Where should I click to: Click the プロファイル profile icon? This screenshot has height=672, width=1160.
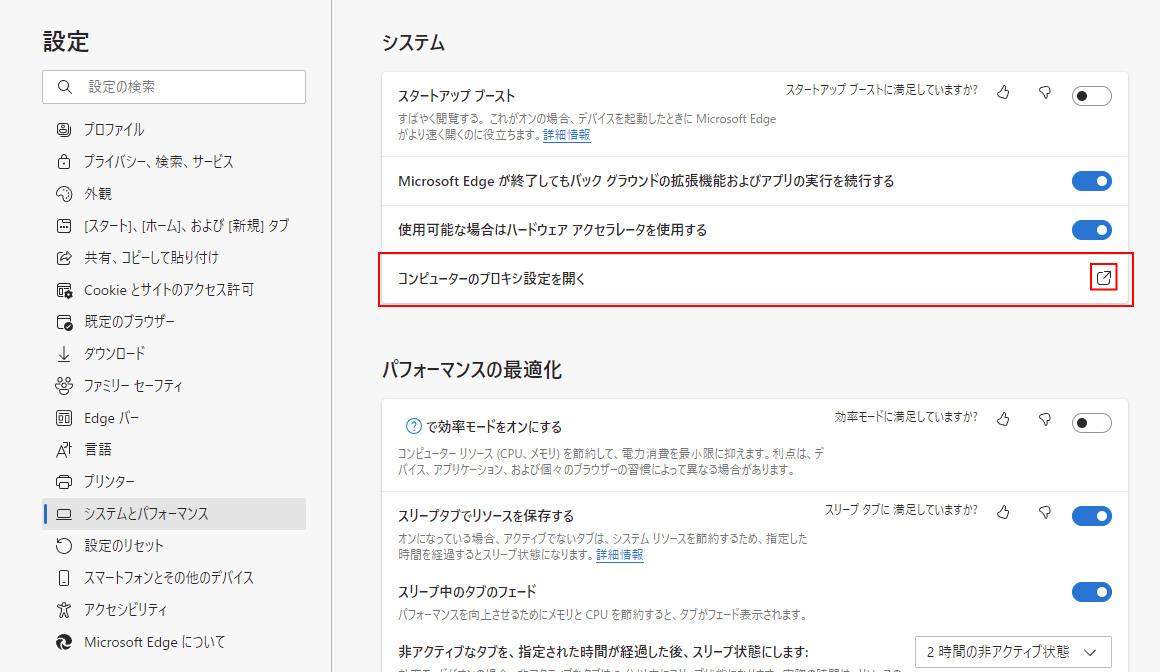click(64, 130)
